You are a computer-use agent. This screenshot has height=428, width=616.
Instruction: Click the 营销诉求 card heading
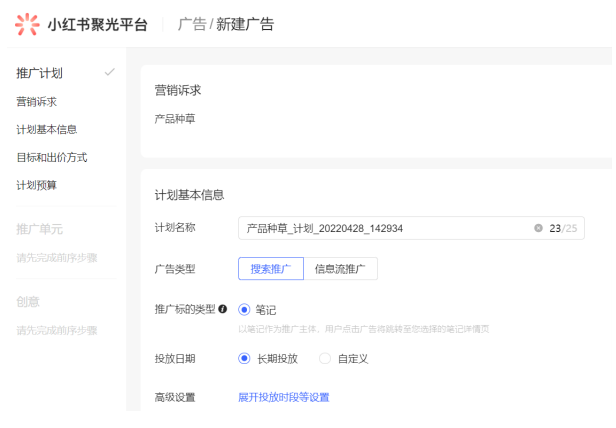coord(178,90)
